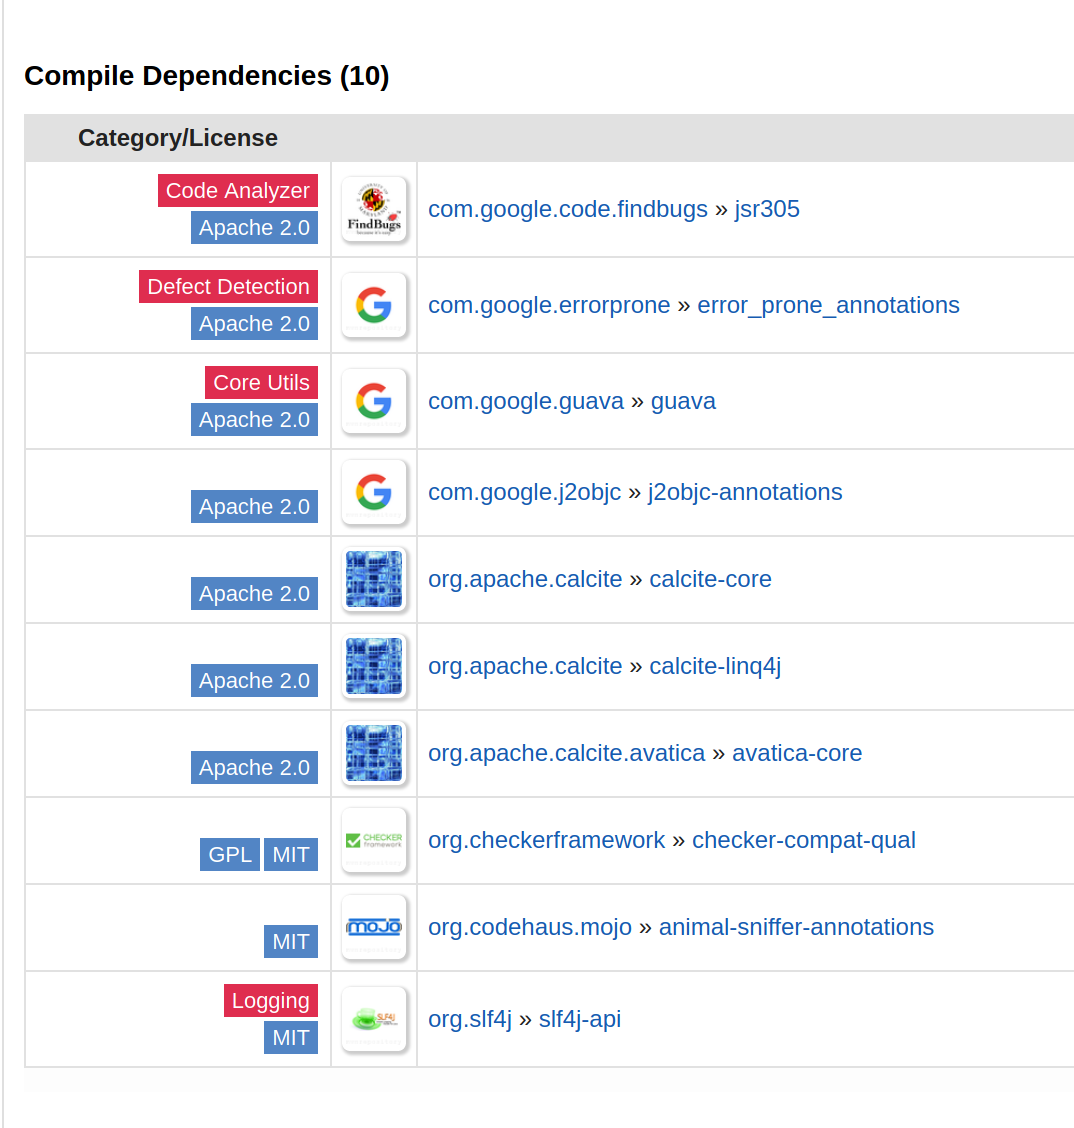The image size is (1074, 1128).
Task: Open the checker-compat-qual artifact link
Action: [x=804, y=841]
